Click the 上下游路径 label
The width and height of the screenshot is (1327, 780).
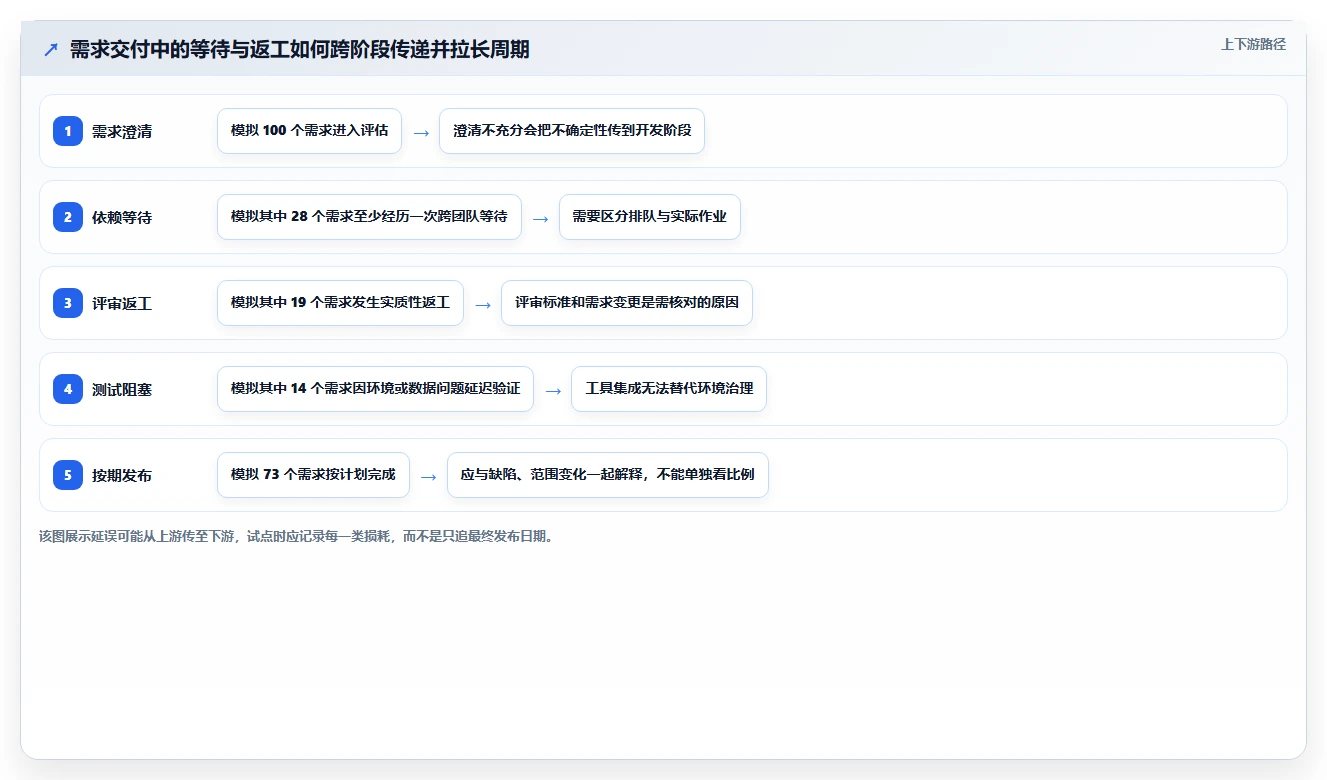click(1253, 44)
